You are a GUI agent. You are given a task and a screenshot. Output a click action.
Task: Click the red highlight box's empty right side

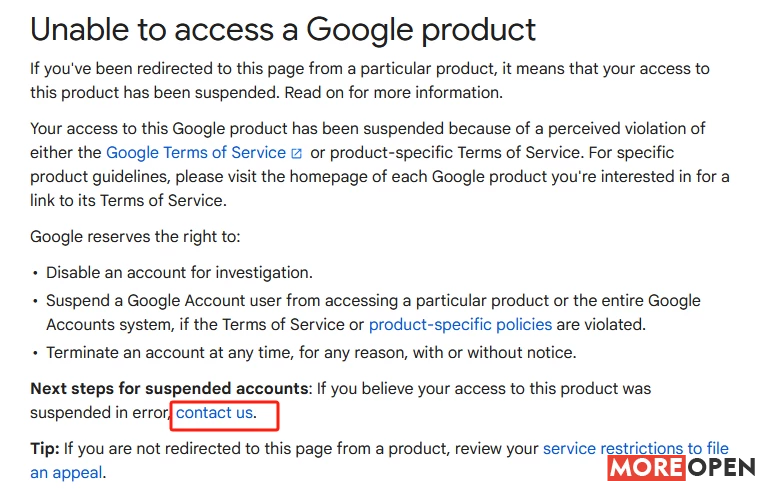[267, 415]
